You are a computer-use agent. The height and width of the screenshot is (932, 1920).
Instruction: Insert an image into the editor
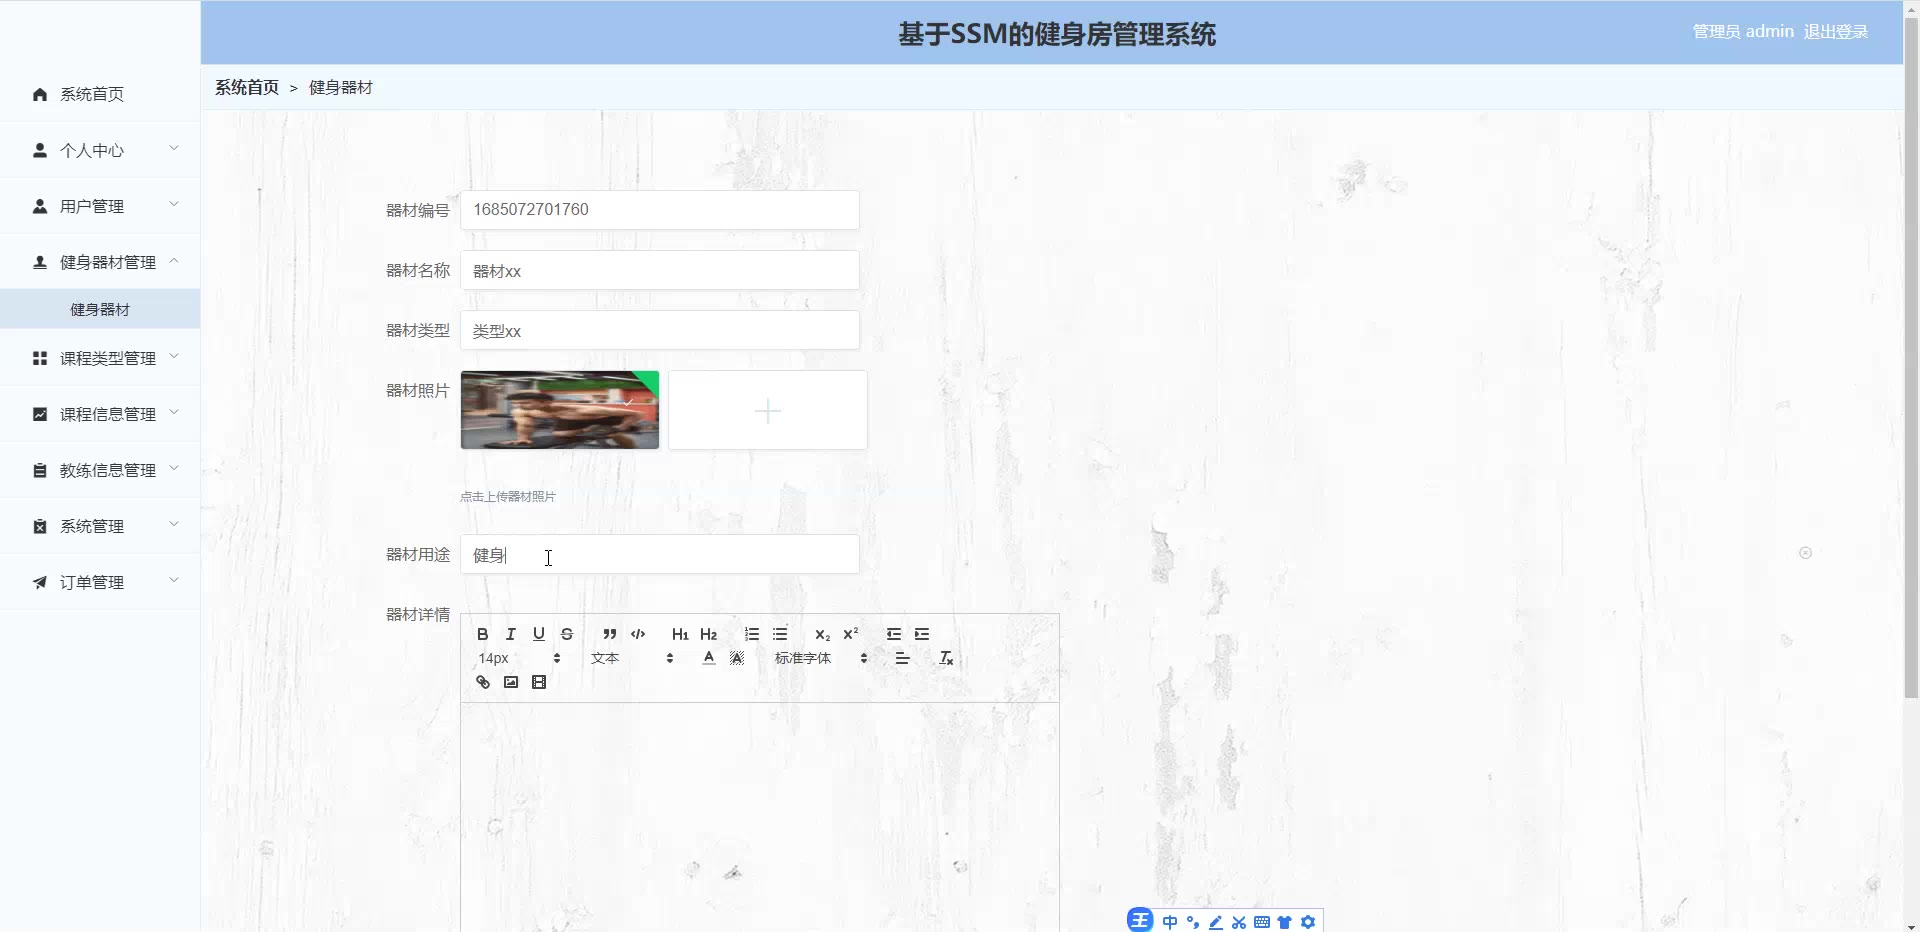pos(511,682)
